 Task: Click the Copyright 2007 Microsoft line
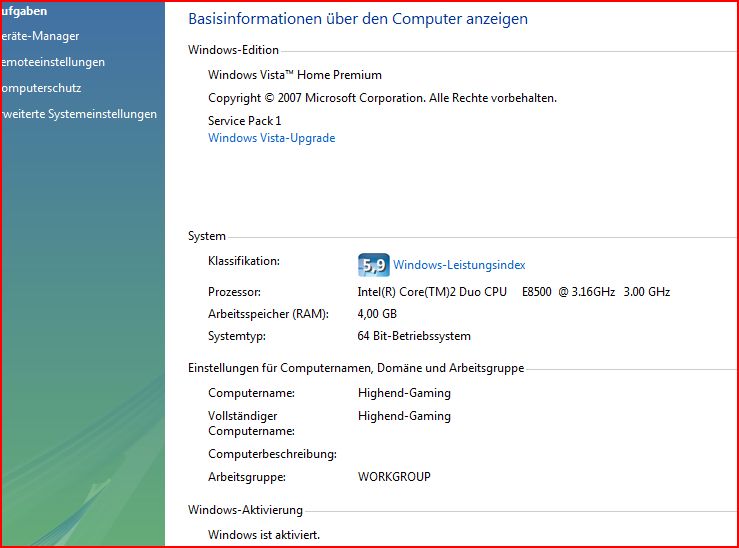(x=382, y=98)
